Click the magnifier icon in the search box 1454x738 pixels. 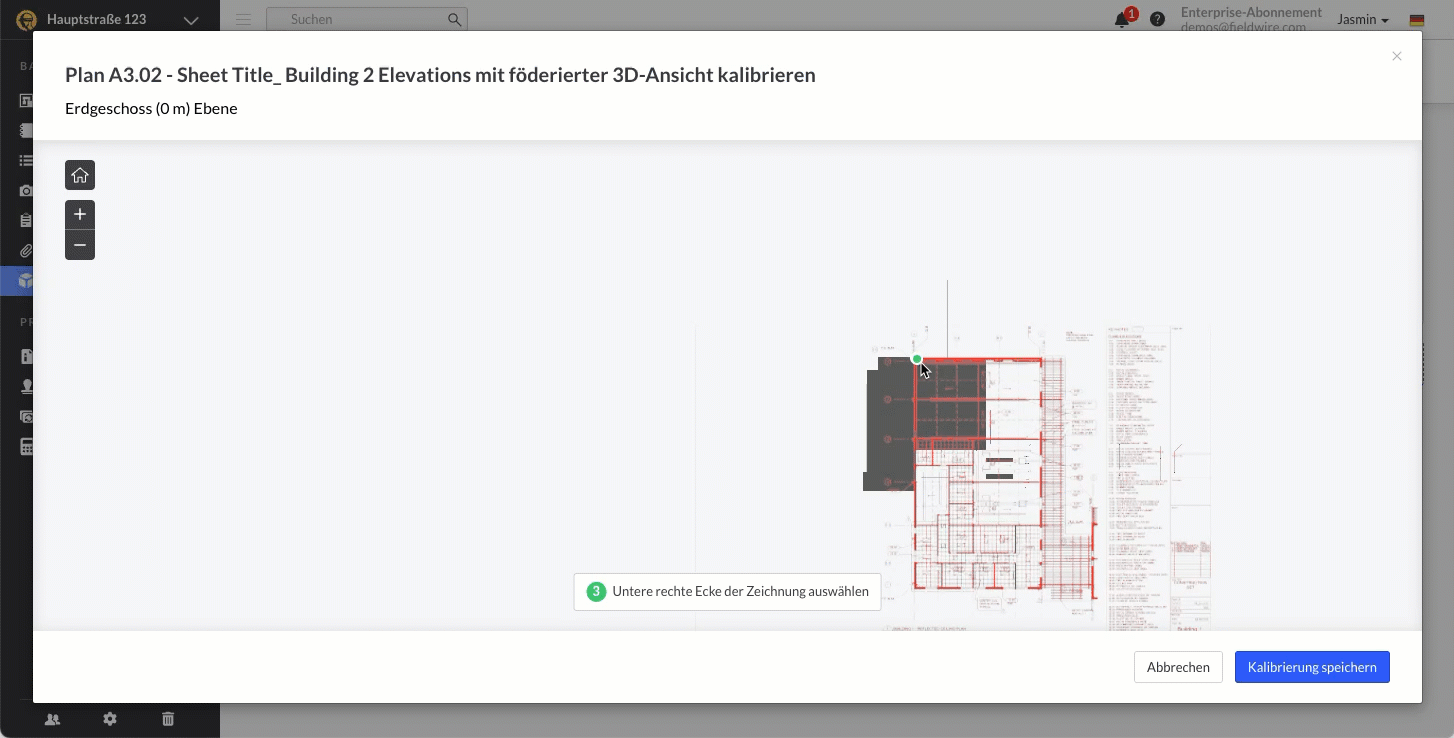pyautogui.click(x=454, y=20)
